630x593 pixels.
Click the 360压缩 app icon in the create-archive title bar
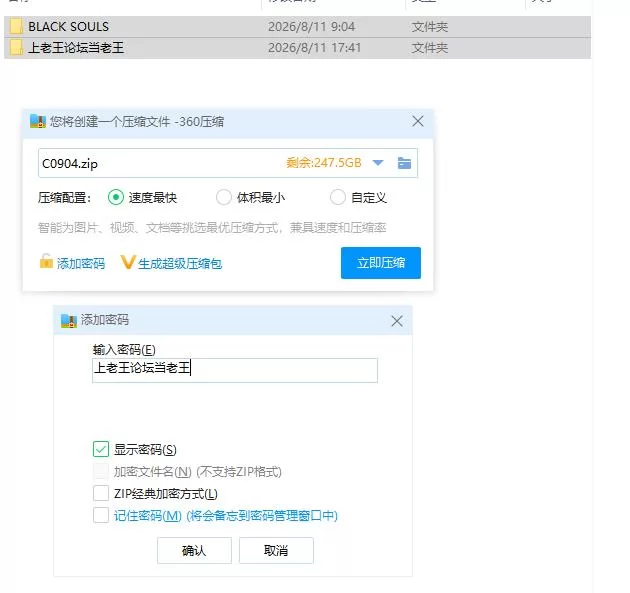pos(38,121)
